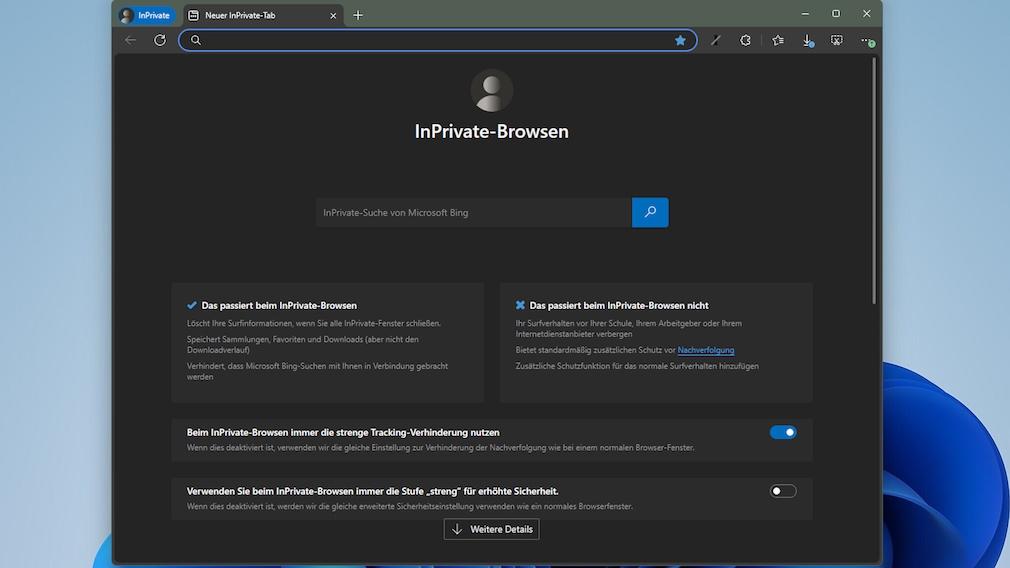The image size is (1010, 568).
Task: Click text 'Verwenden Sie beim InPrivate-Browsen immer'
Action: pos(281,491)
